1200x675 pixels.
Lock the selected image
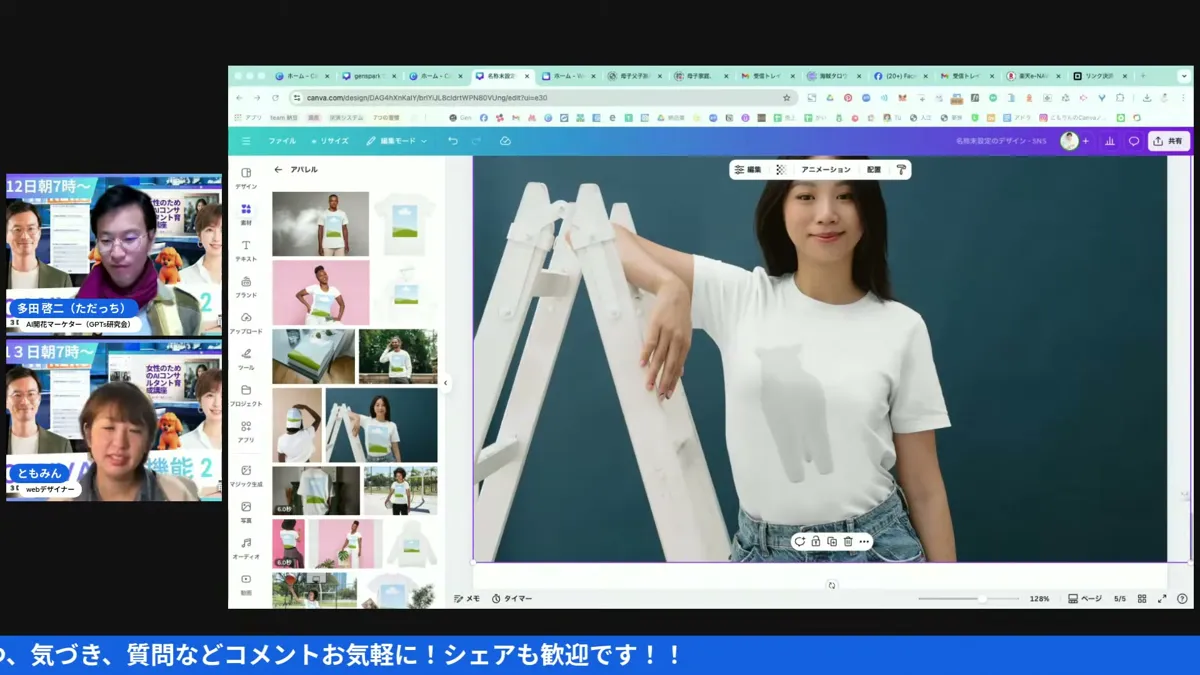816,542
